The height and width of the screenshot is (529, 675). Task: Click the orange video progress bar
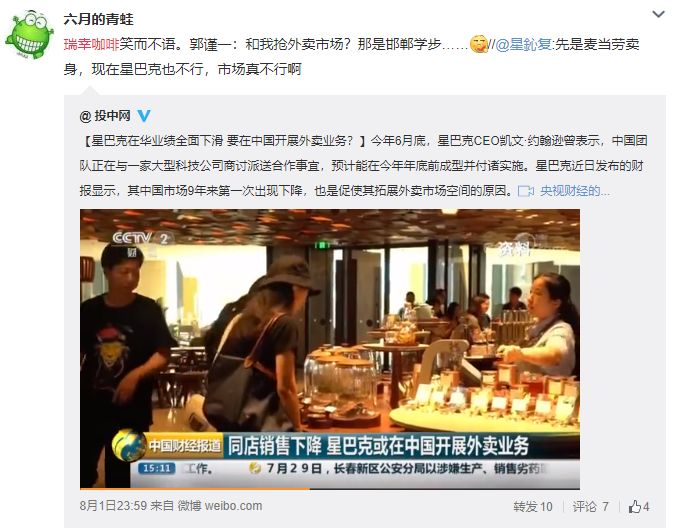(195, 489)
